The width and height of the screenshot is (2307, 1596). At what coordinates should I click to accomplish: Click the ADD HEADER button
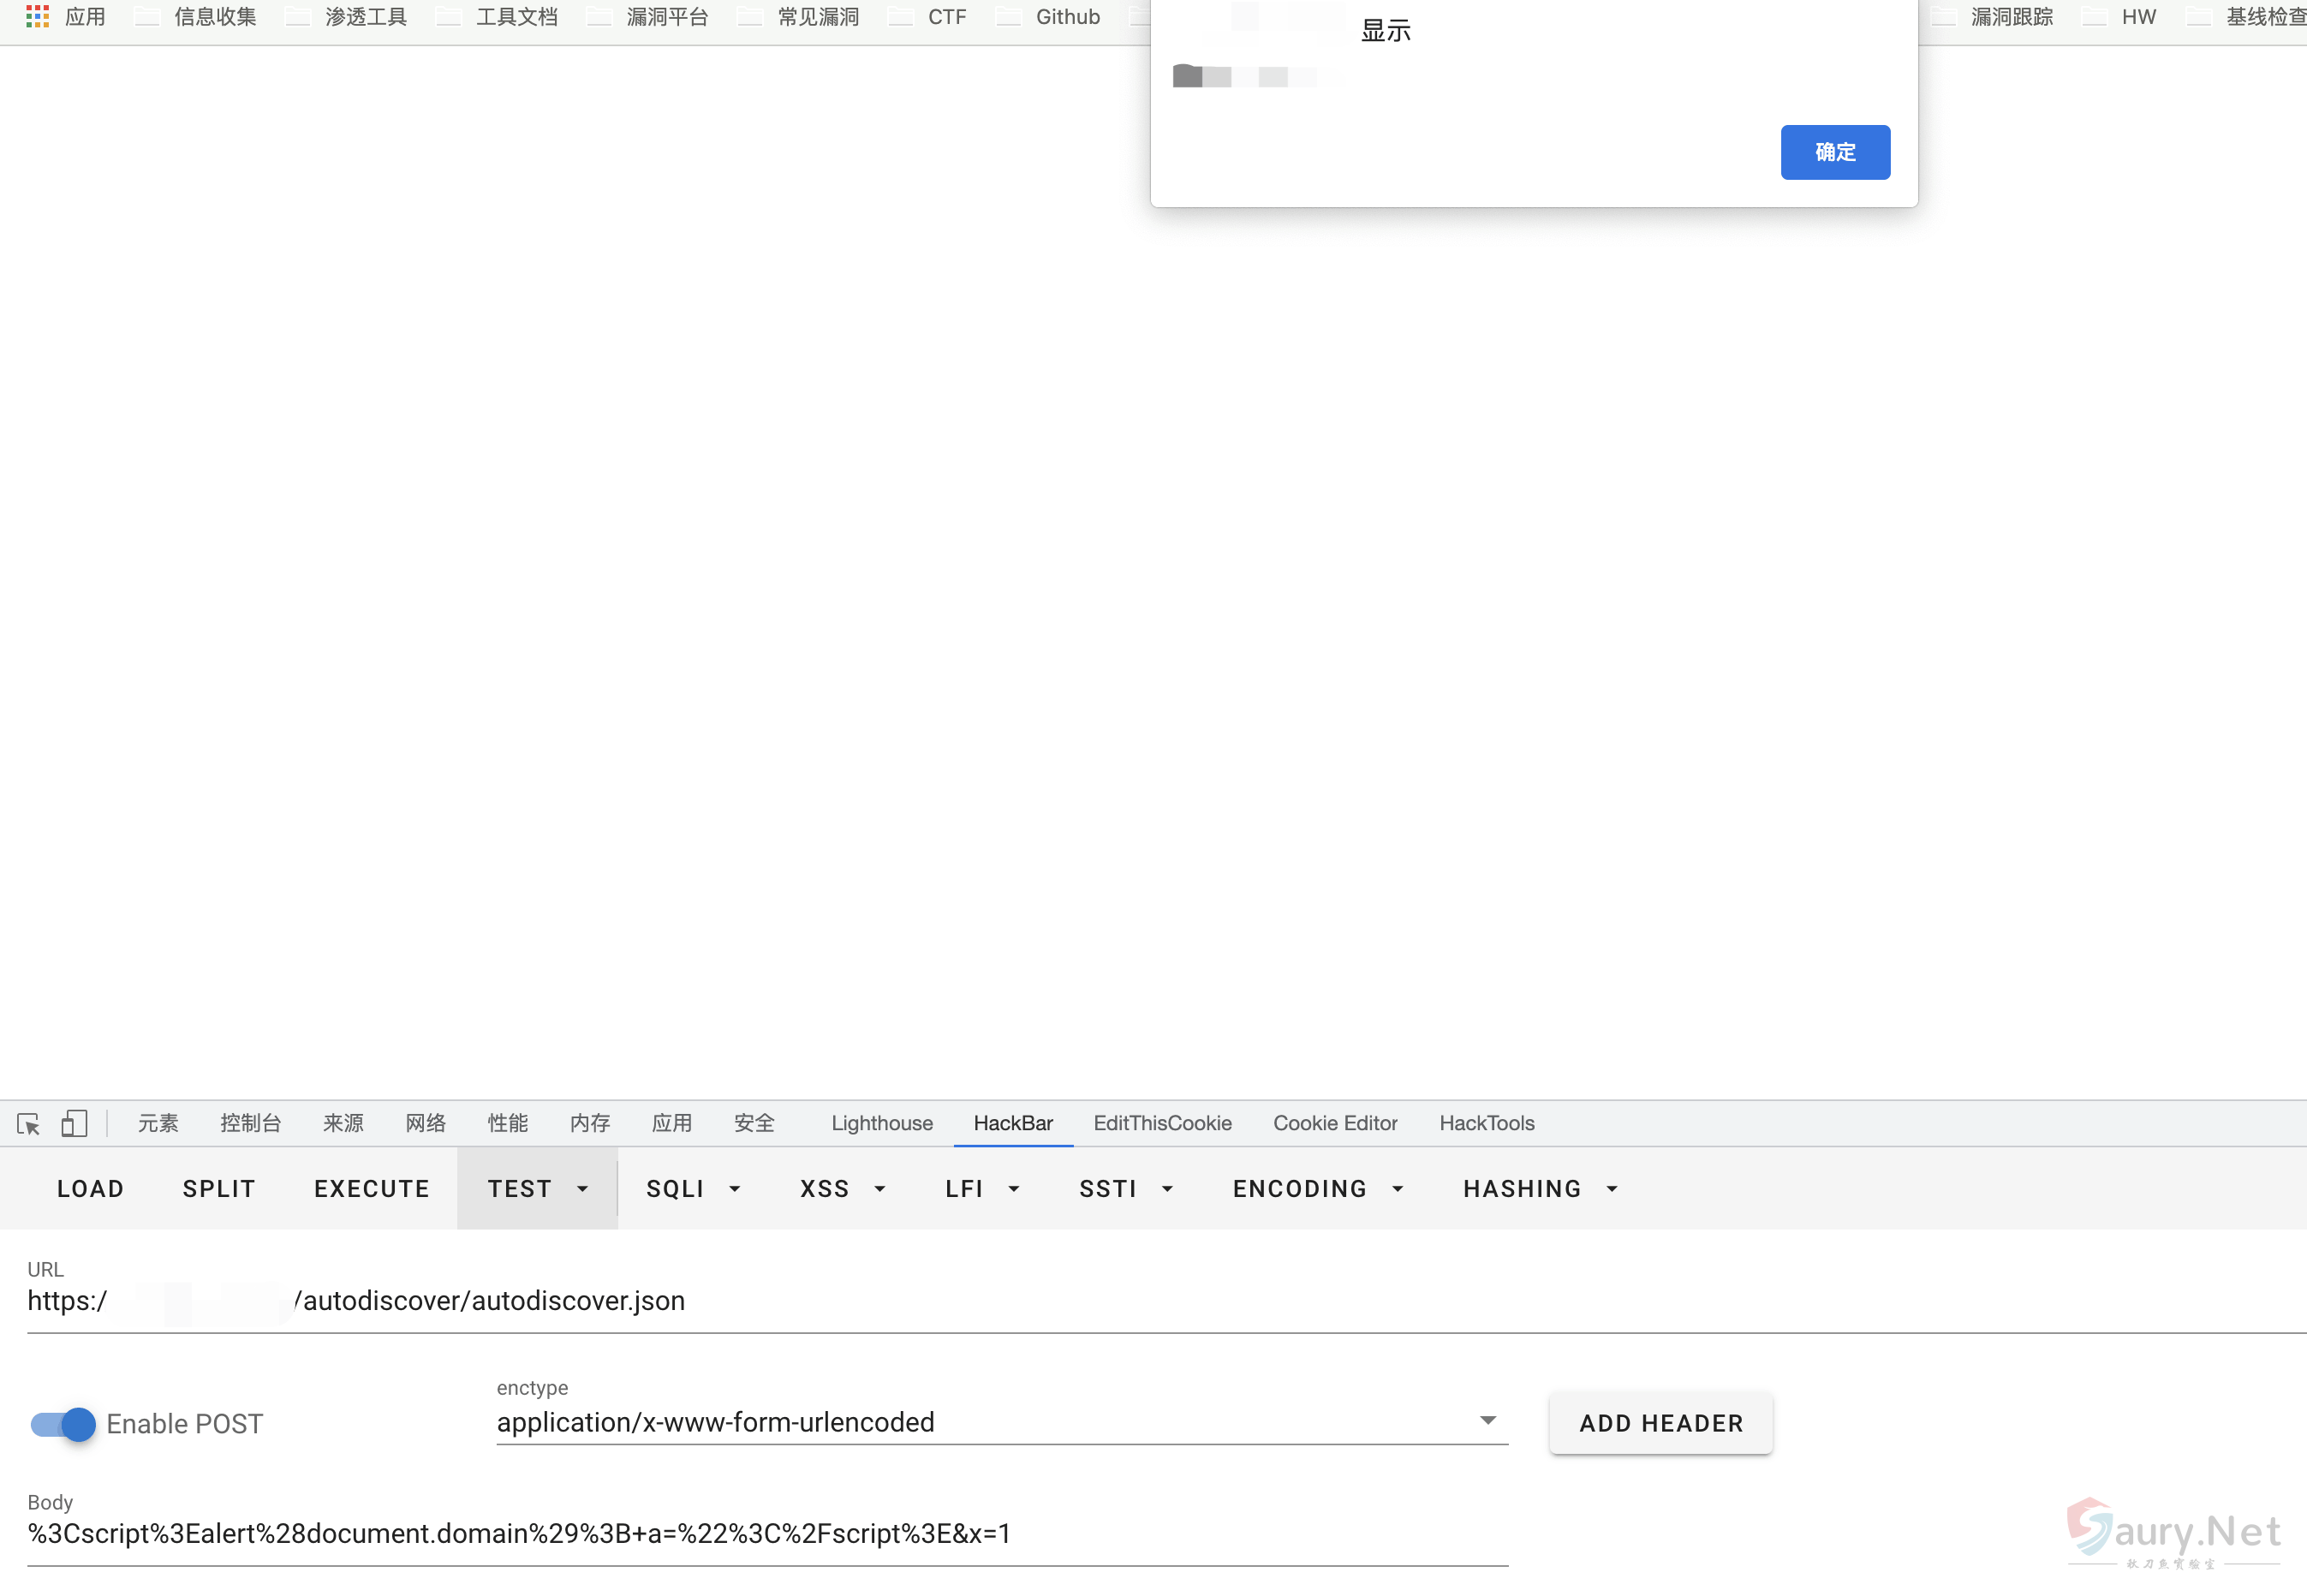click(x=1660, y=1423)
